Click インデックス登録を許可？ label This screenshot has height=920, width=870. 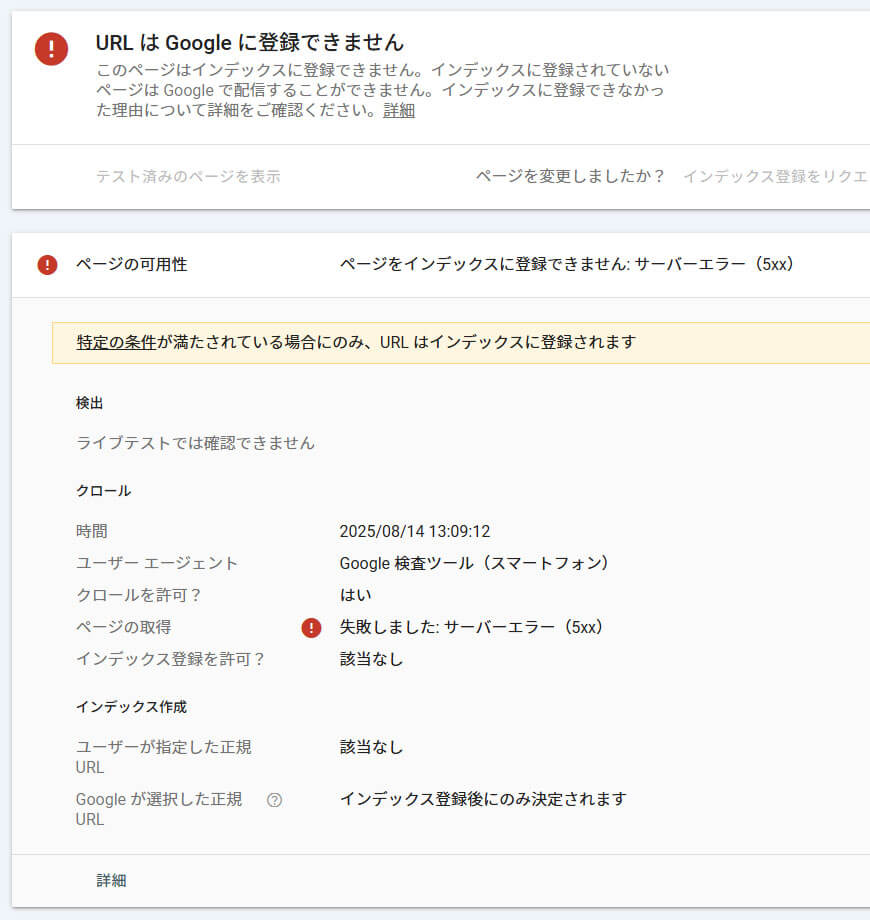point(170,659)
